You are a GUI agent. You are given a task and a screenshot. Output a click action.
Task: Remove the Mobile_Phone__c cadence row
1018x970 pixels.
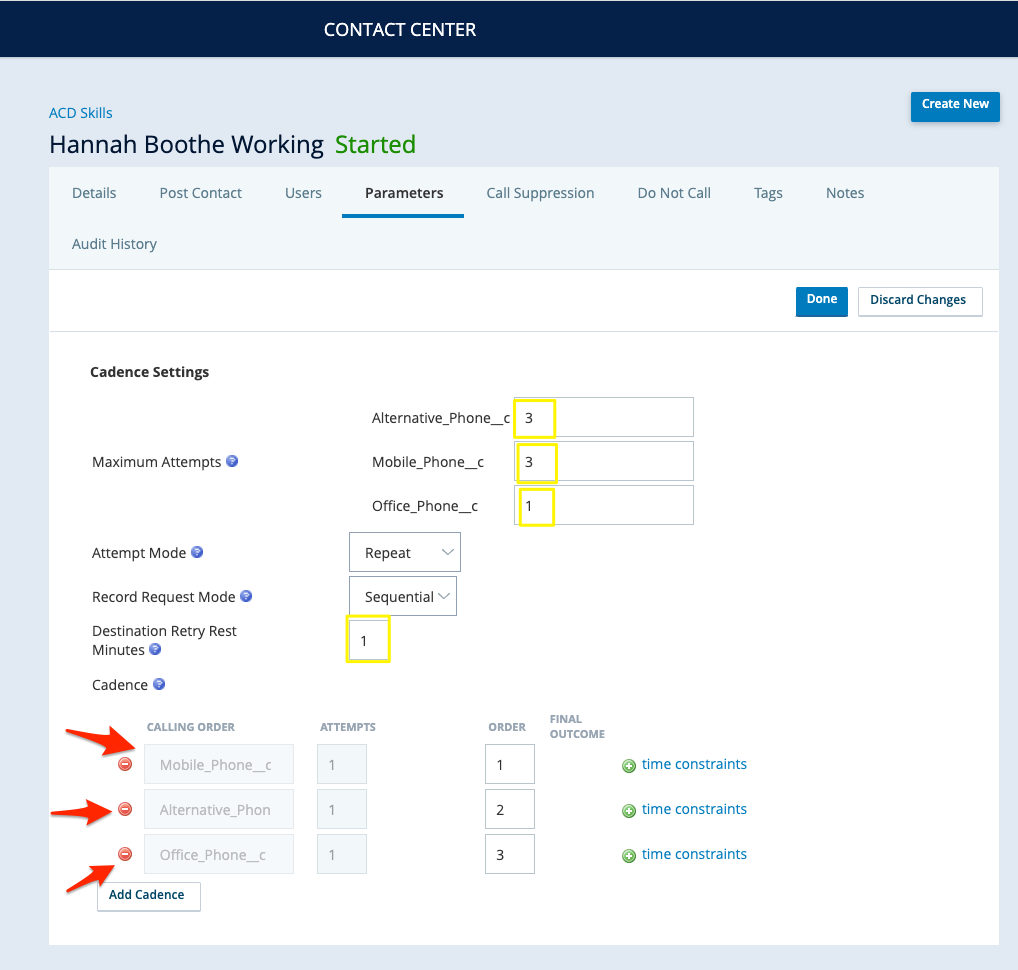(125, 764)
